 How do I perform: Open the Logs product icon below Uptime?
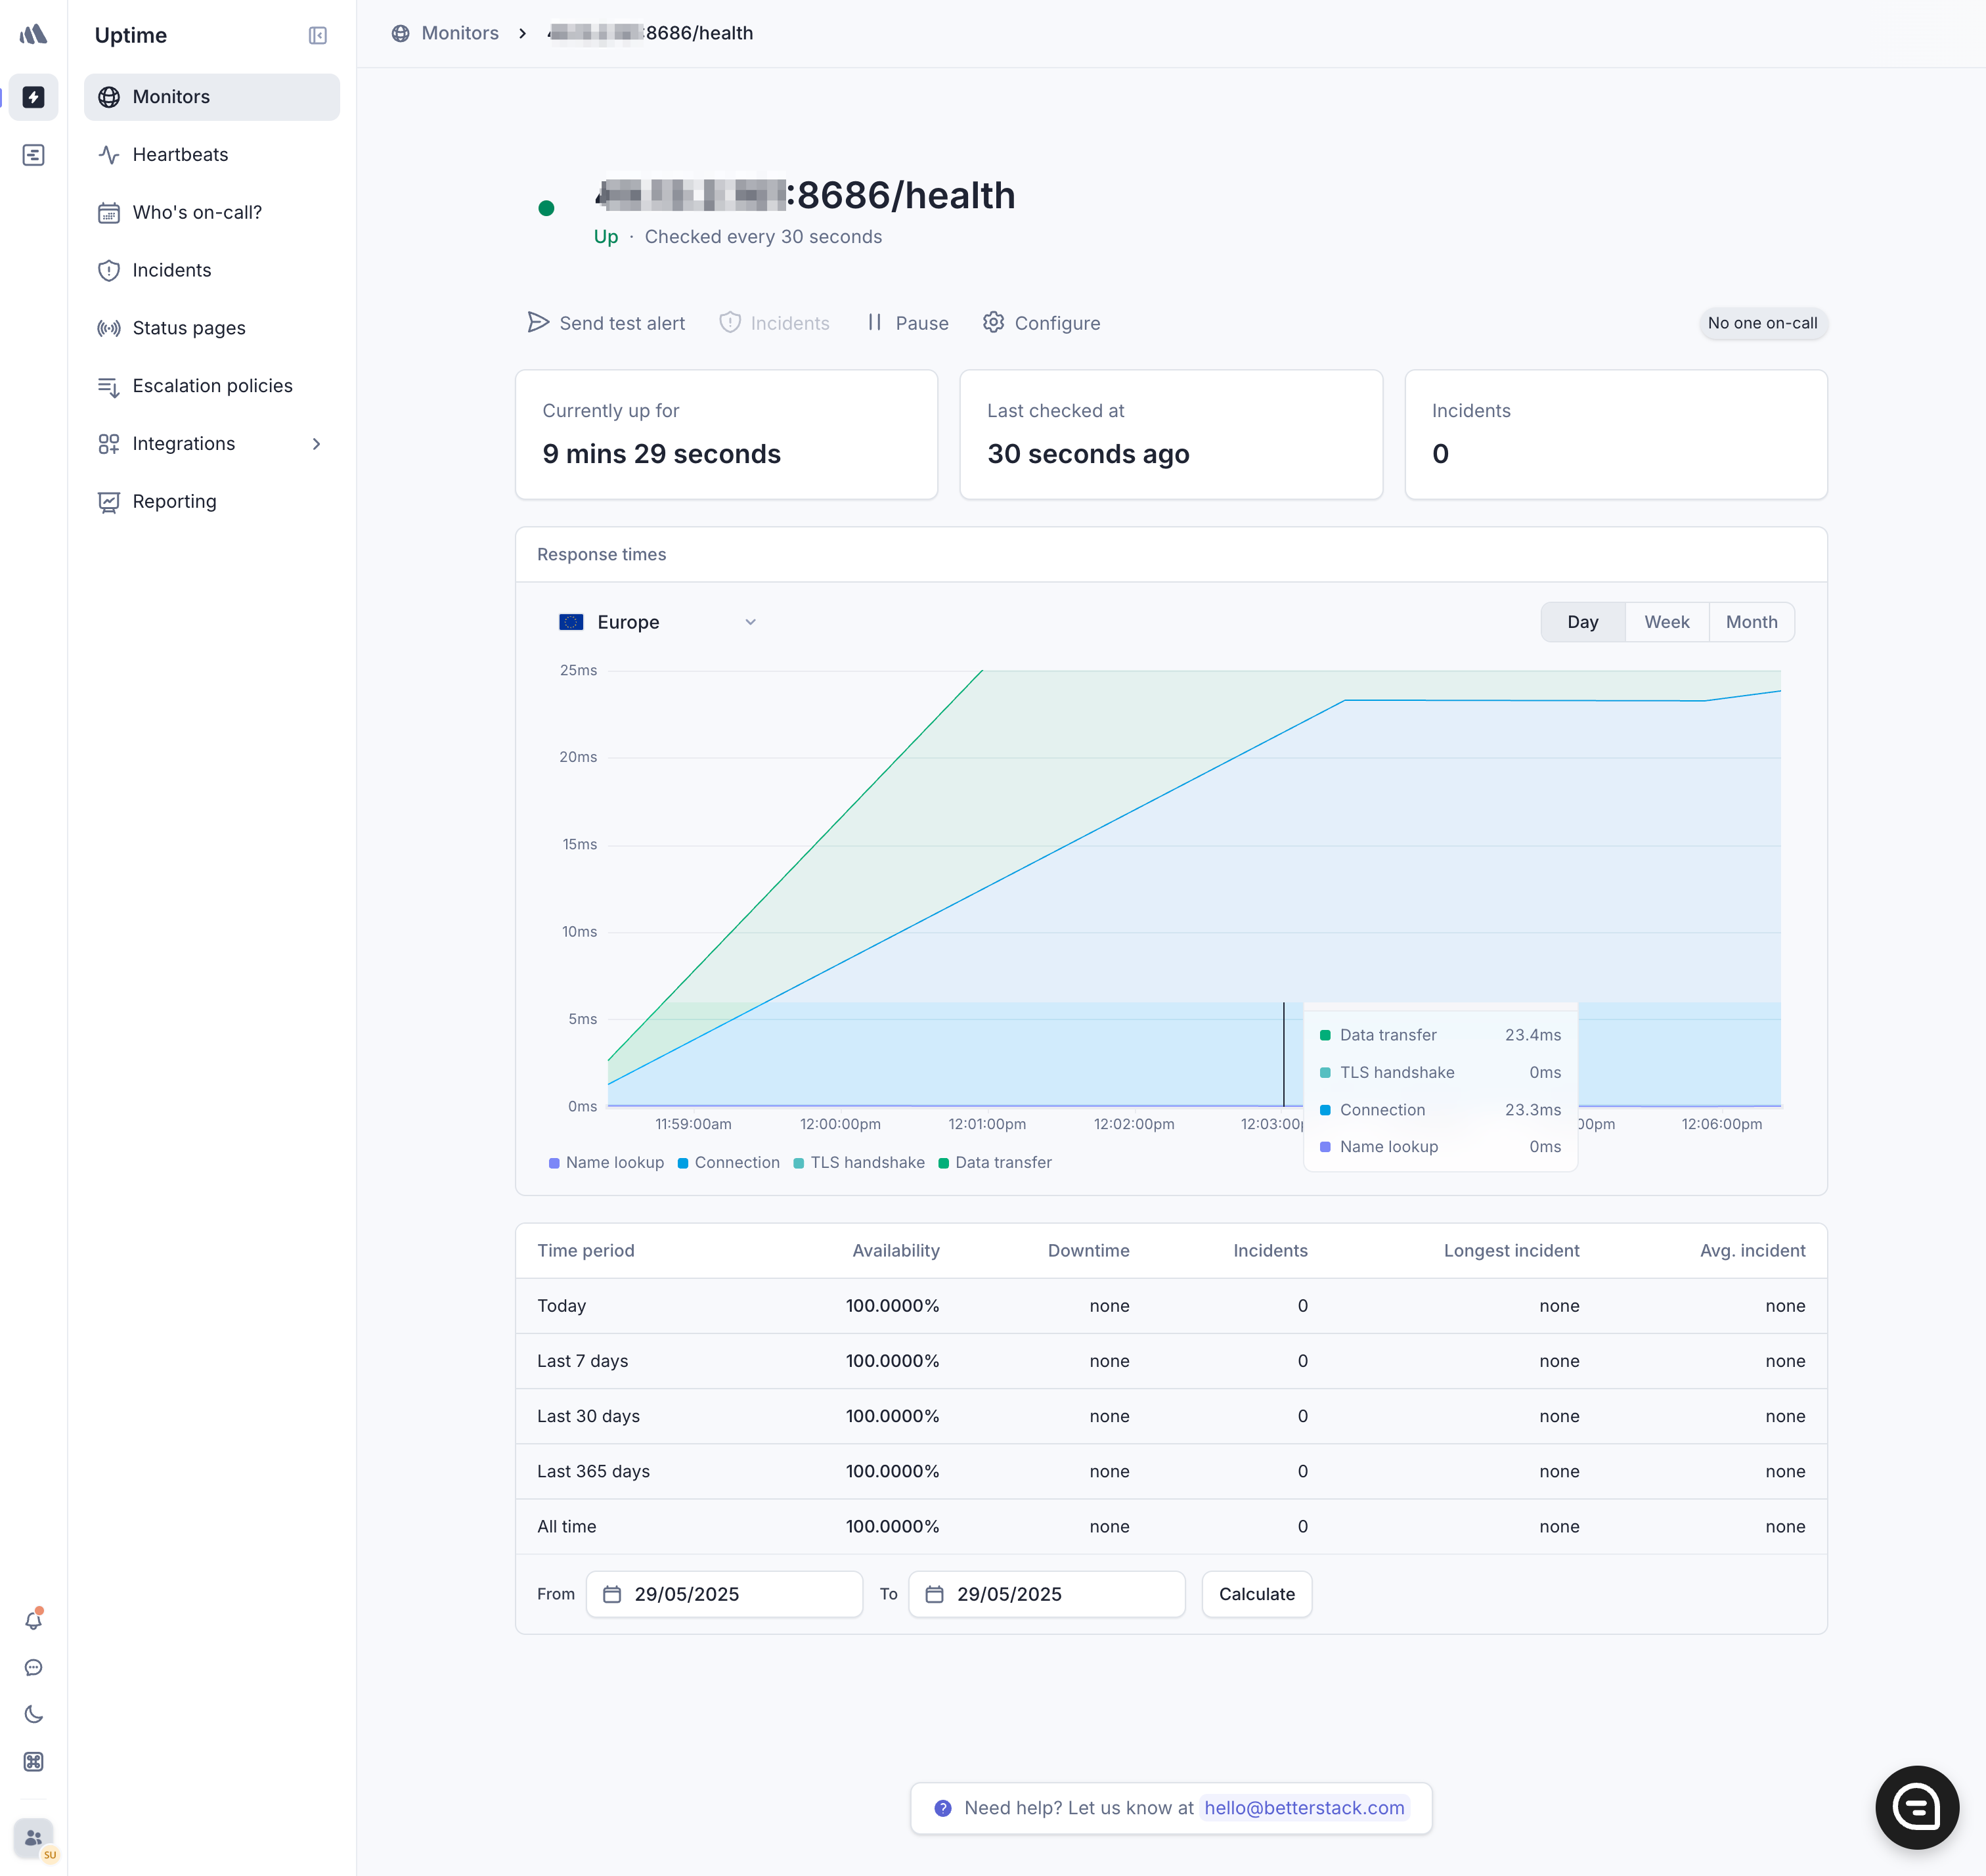coord(33,154)
